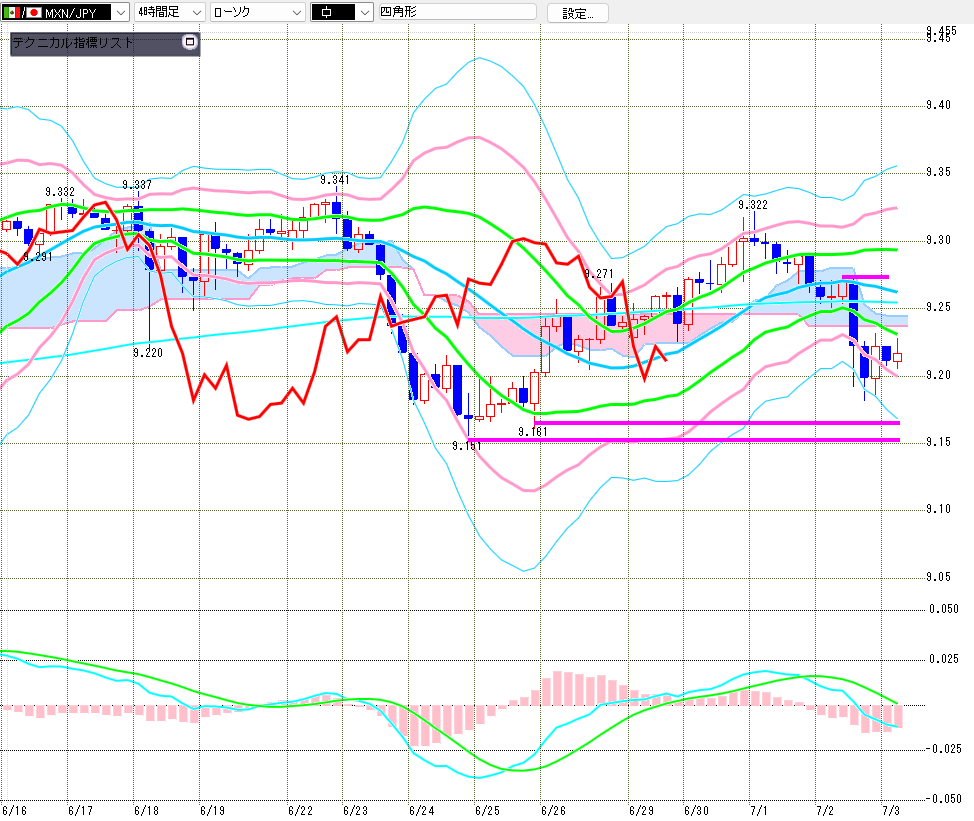Click the 9.40 price axis label

point(939,105)
